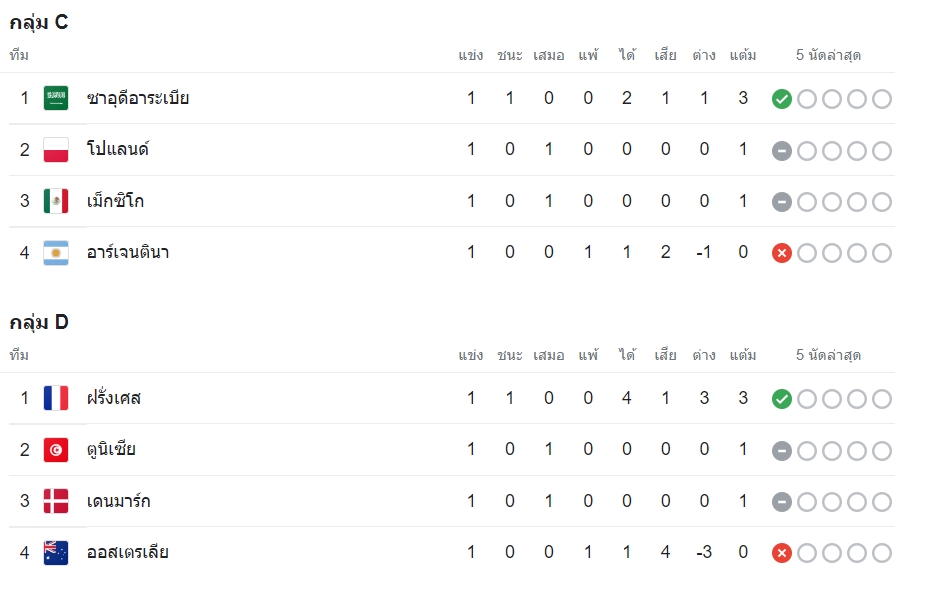Click the Saudi Arabia flag icon

56,98
